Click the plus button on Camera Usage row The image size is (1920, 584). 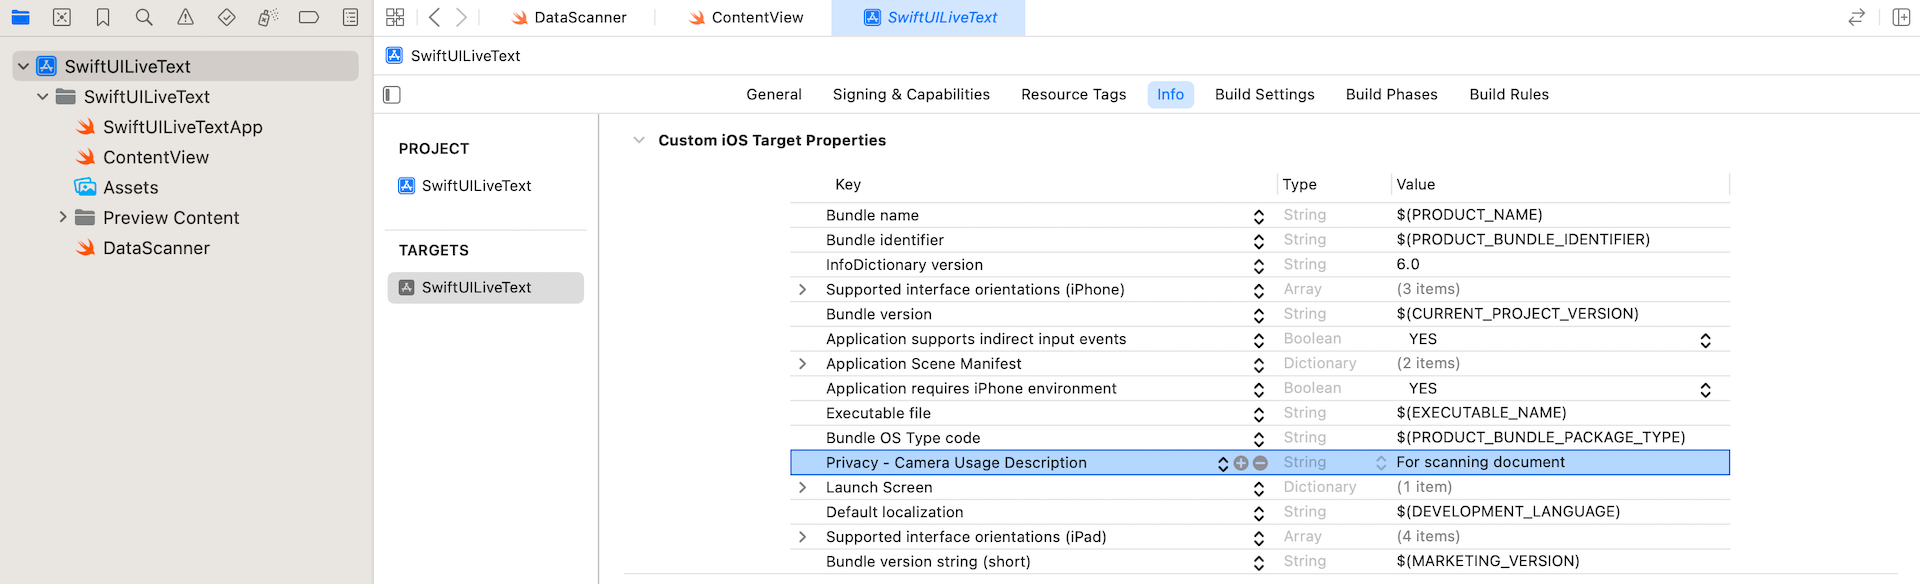(1241, 463)
